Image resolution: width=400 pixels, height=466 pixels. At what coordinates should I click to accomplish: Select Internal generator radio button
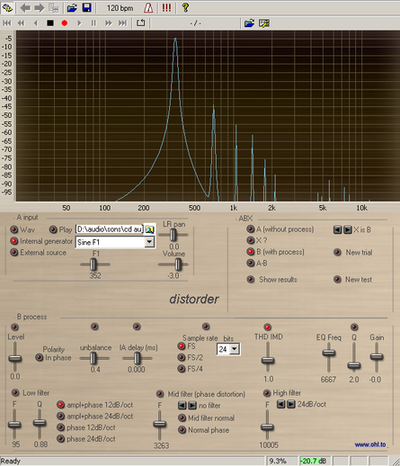click(x=14, y=241)
